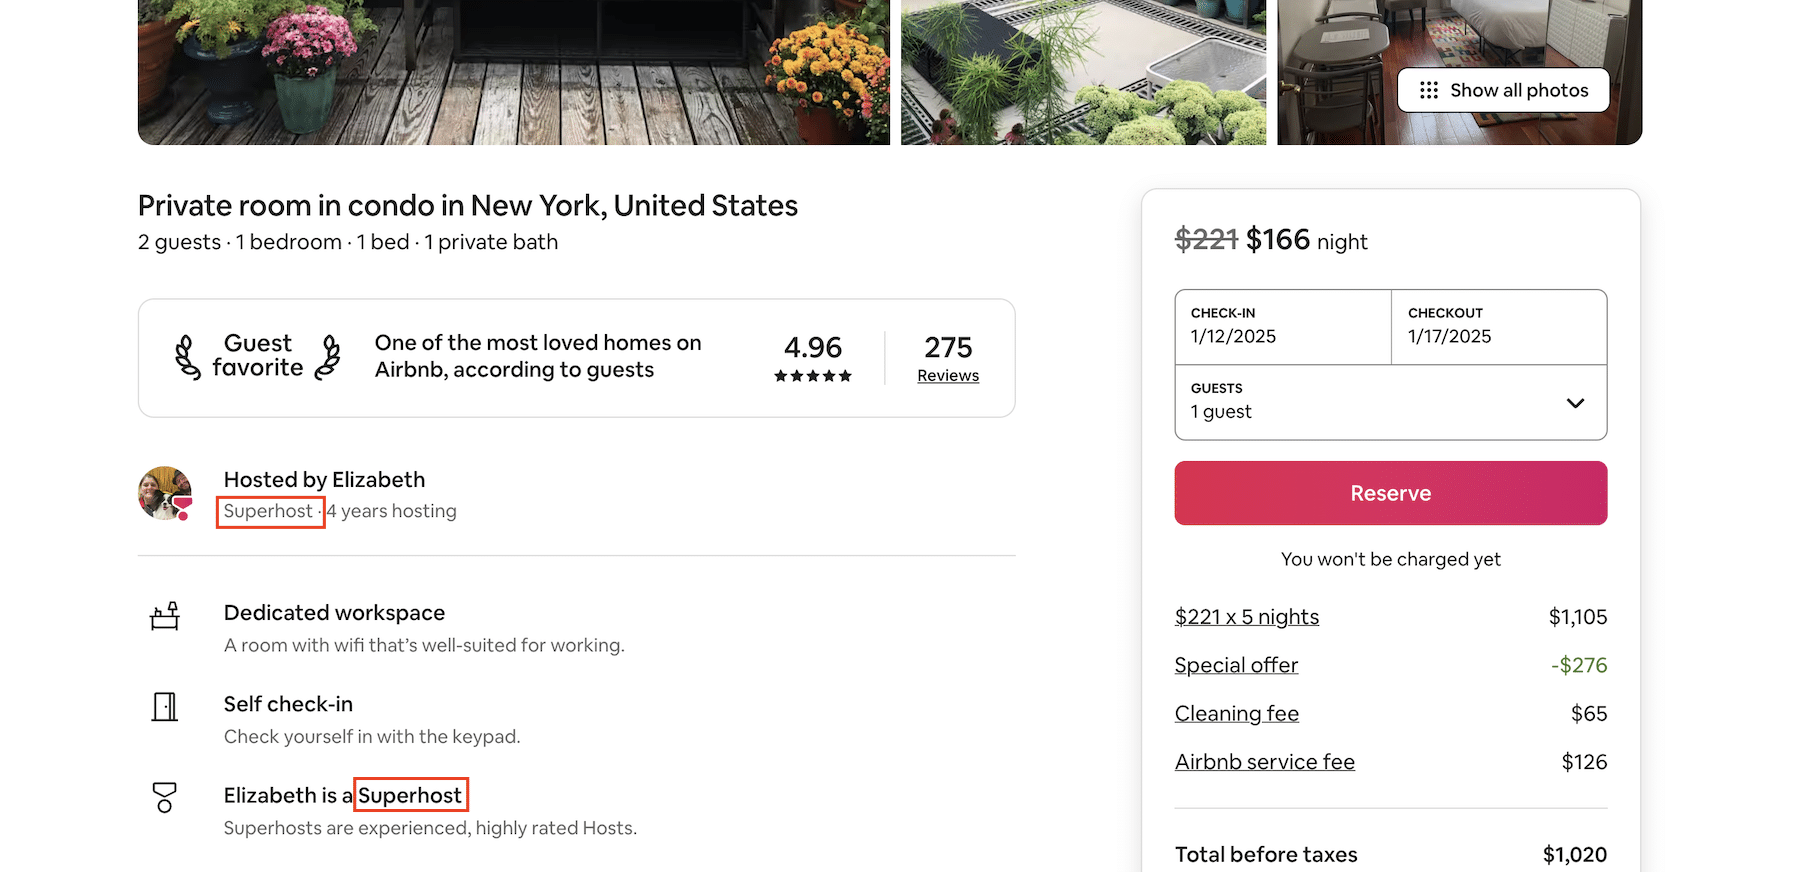The image size is (1800, 872).
Task: Click Elizabeth's host profile picture
Action: [x=165, y=493]
